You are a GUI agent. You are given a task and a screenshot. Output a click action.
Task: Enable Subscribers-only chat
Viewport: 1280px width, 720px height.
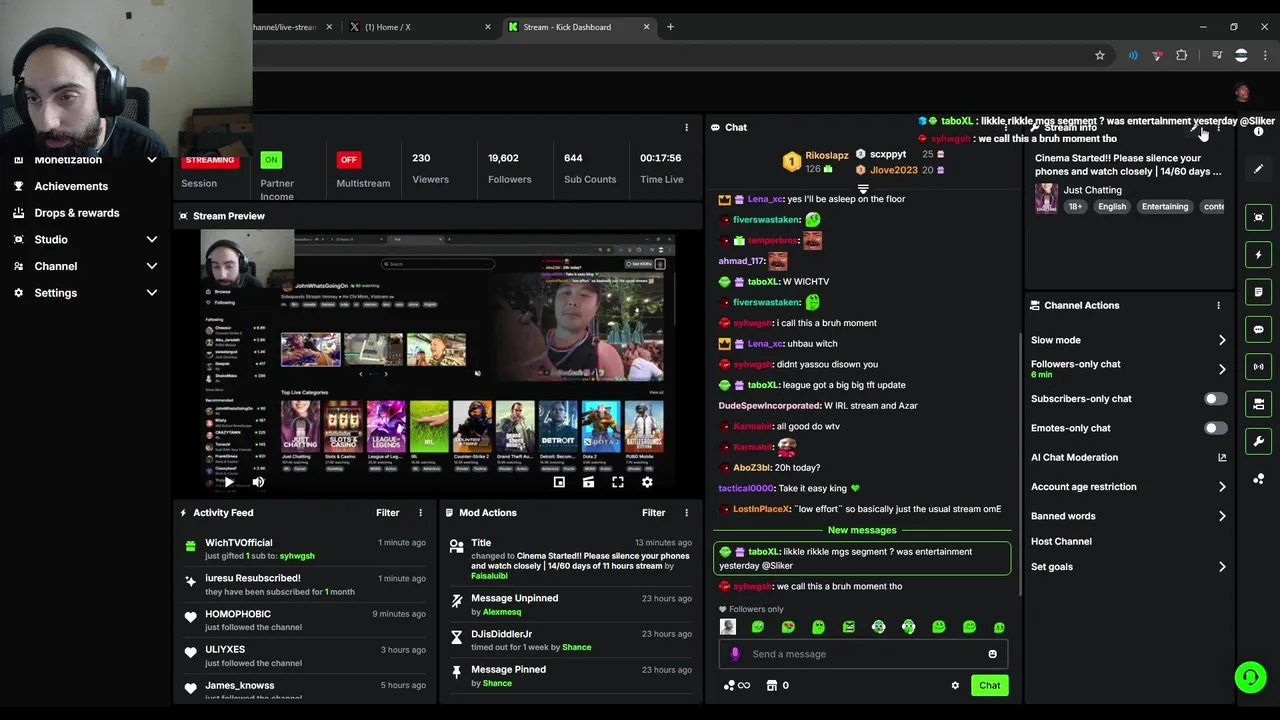coord(1215,399)
